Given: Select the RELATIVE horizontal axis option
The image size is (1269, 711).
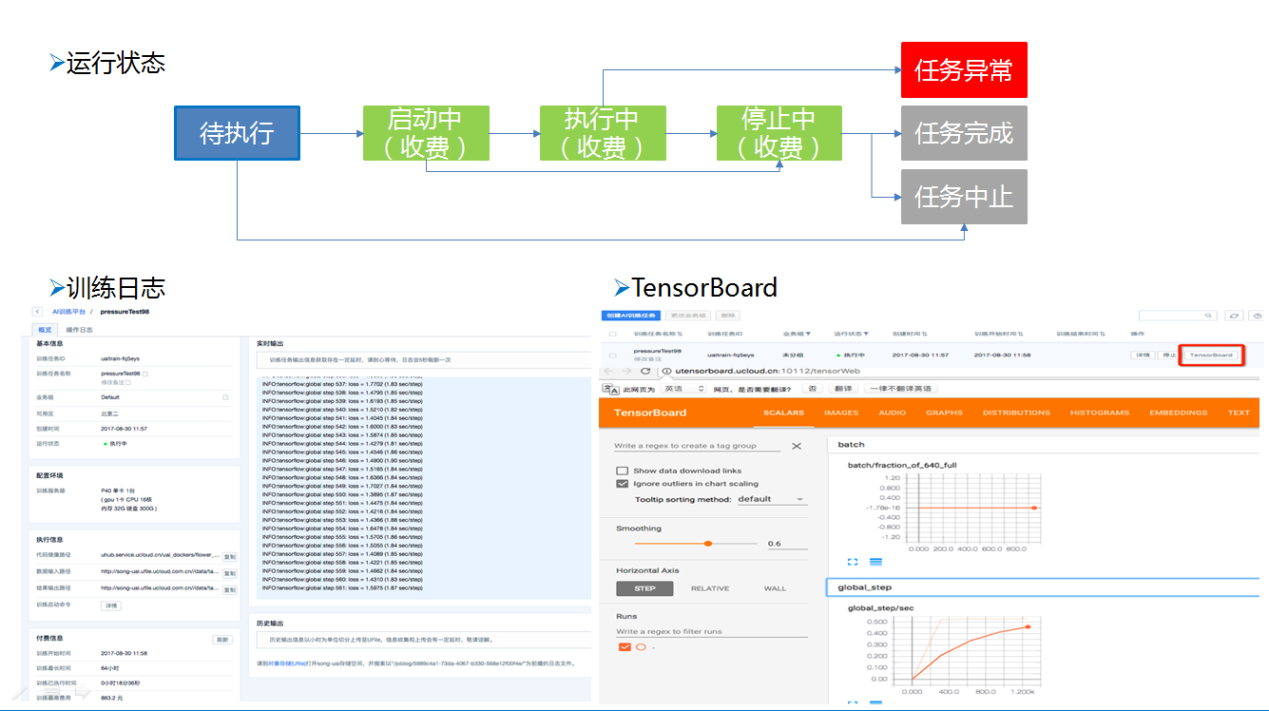Looking at the screenshot, I should click(x=710, y=588).
